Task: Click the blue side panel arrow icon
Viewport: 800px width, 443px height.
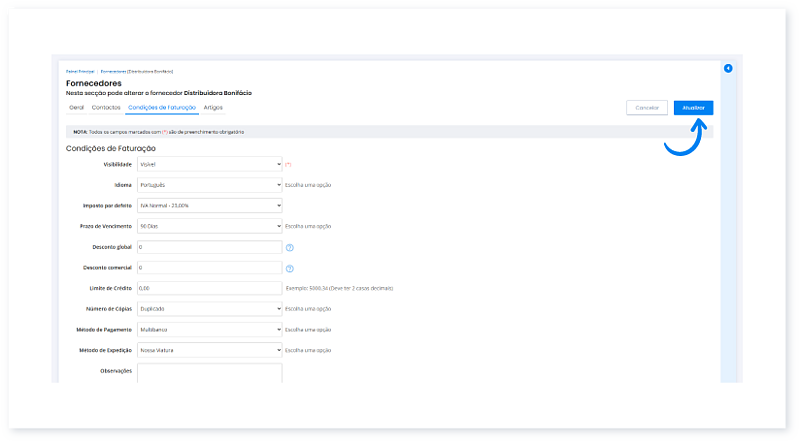Action: tap(728, 68)
